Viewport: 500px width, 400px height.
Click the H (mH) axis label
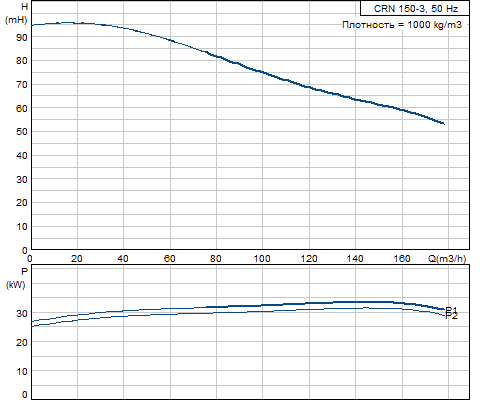[x=17, y=13]
